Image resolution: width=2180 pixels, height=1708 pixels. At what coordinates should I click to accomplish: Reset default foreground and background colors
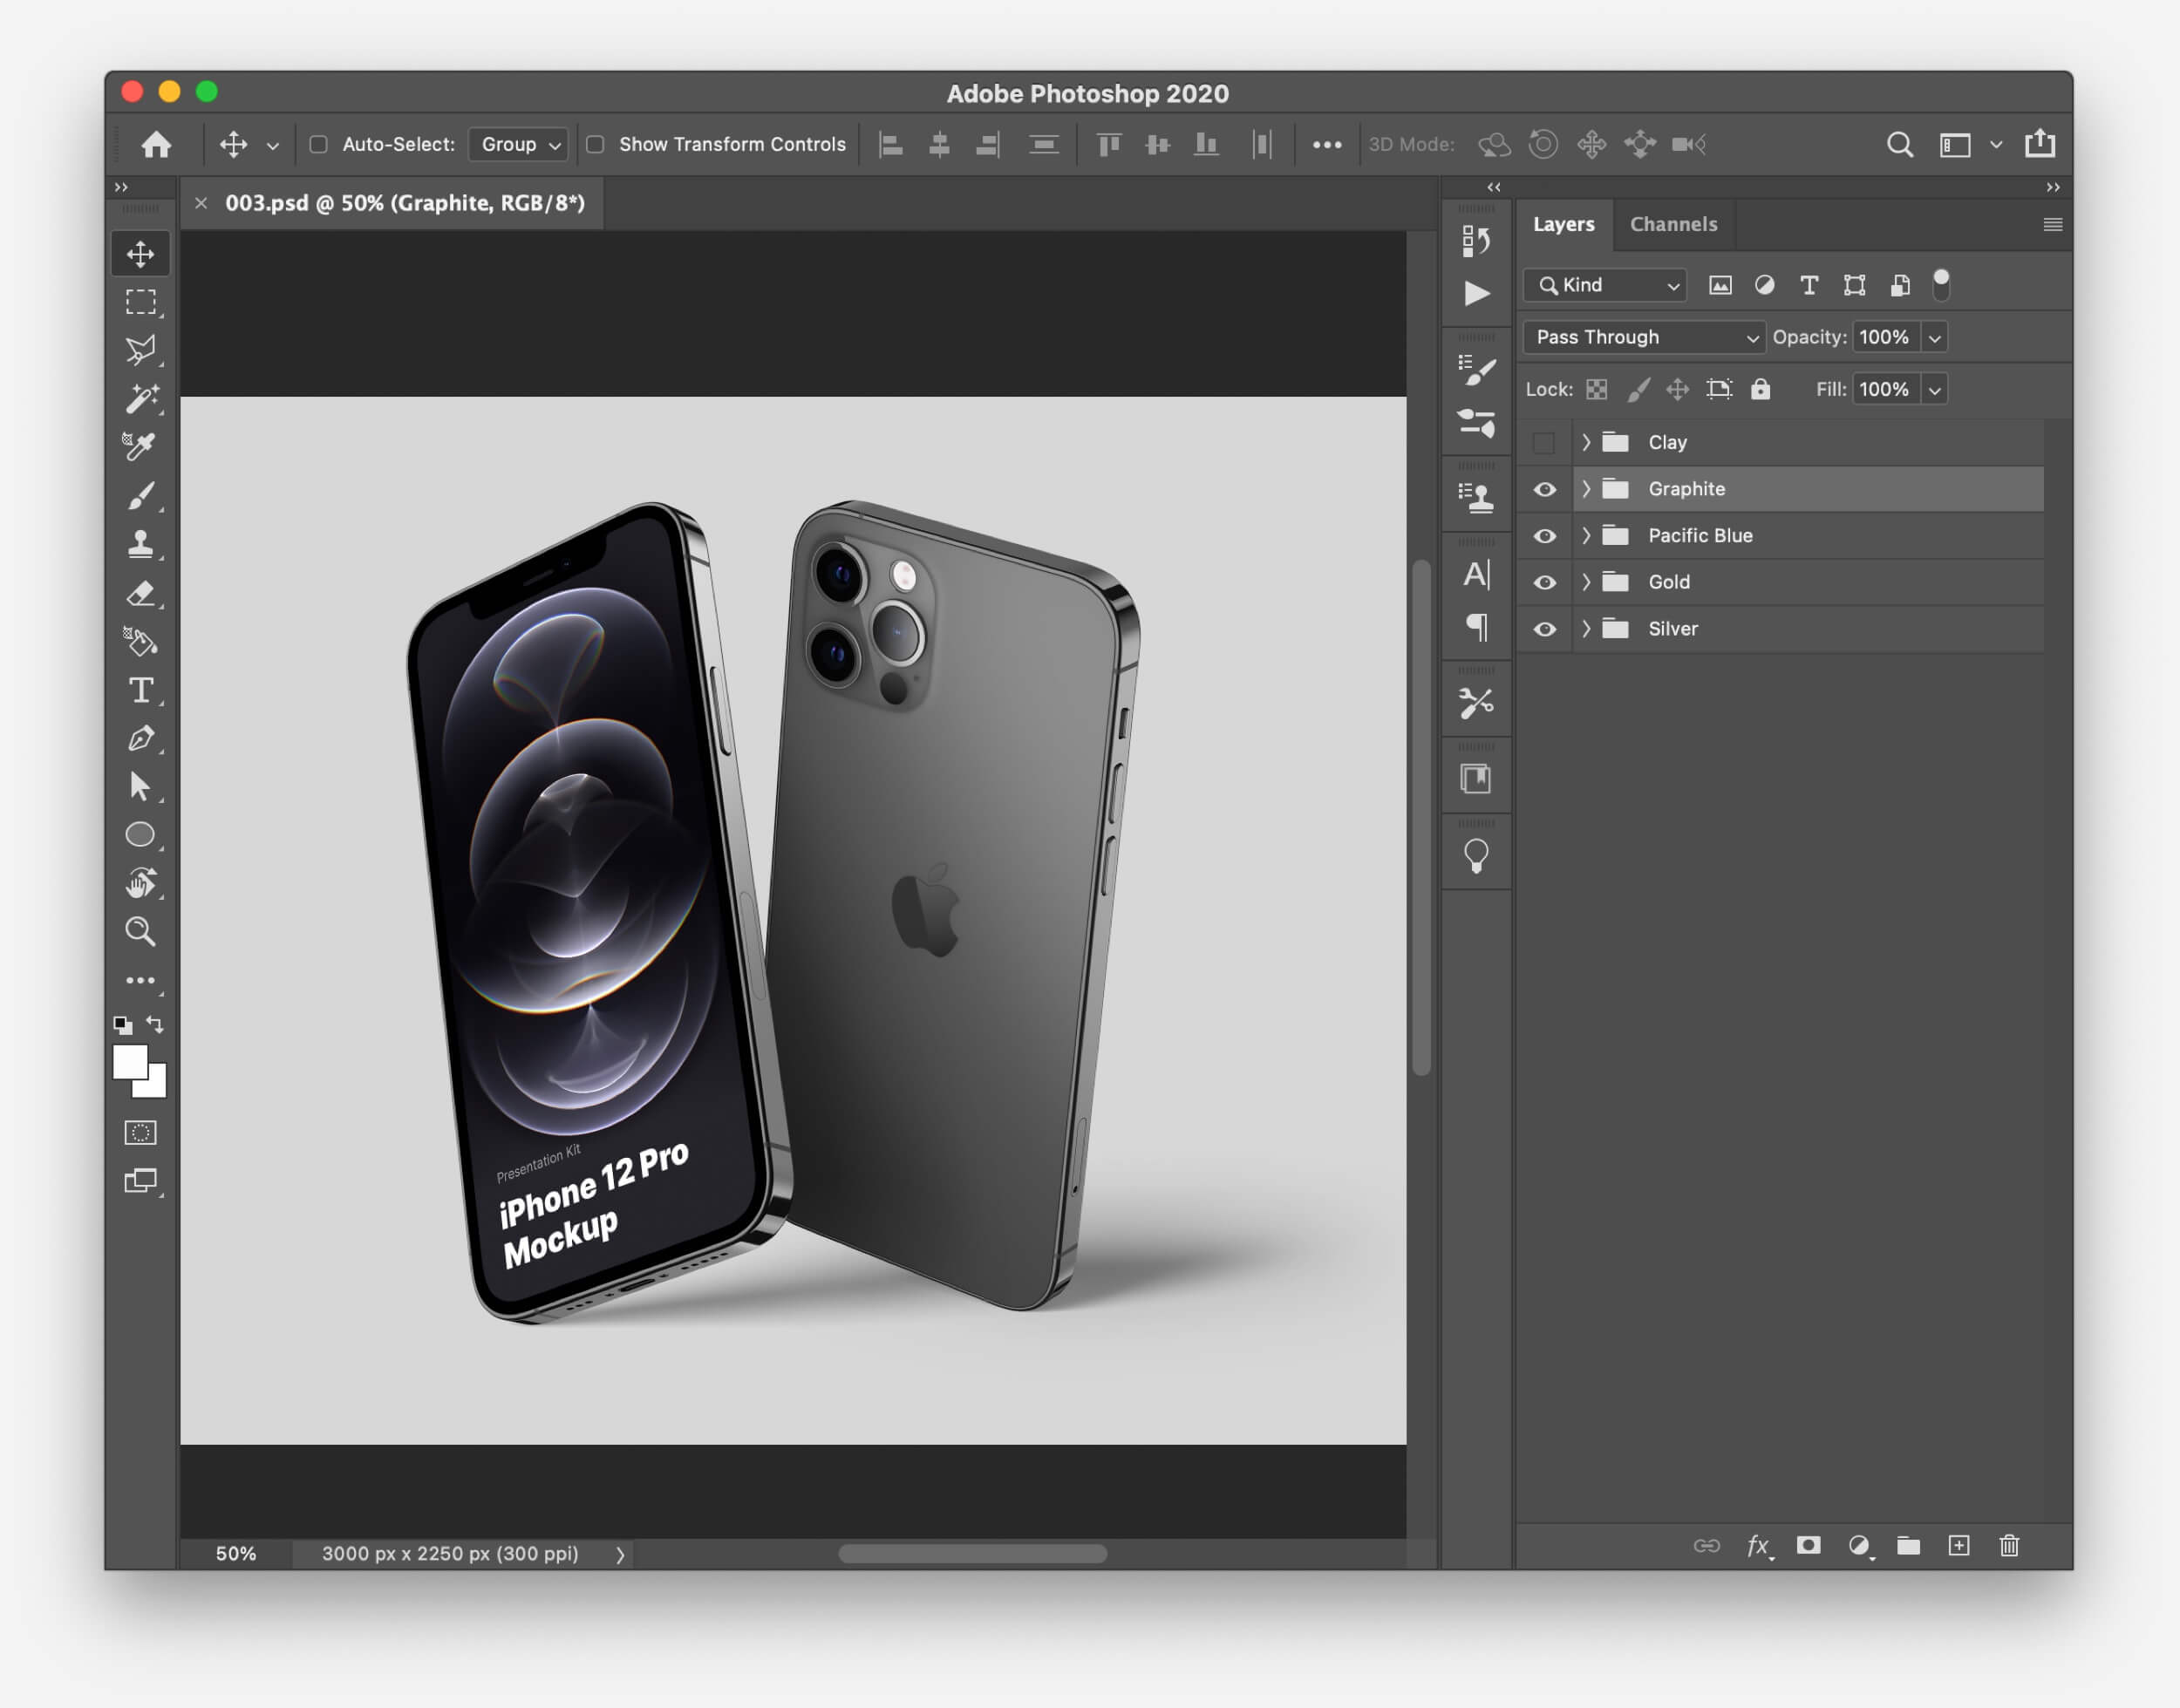click(x=123, y=1025)
